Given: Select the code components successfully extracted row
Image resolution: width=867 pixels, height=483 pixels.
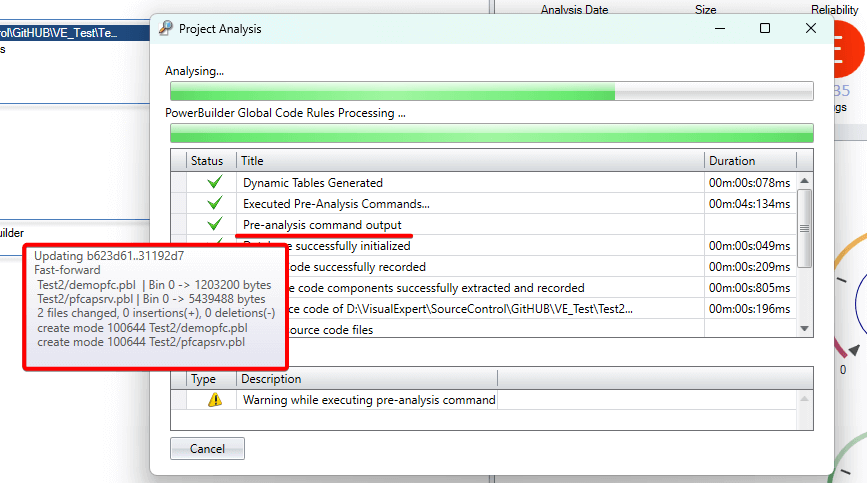Looking at the screenshot, I should [542, 287].
